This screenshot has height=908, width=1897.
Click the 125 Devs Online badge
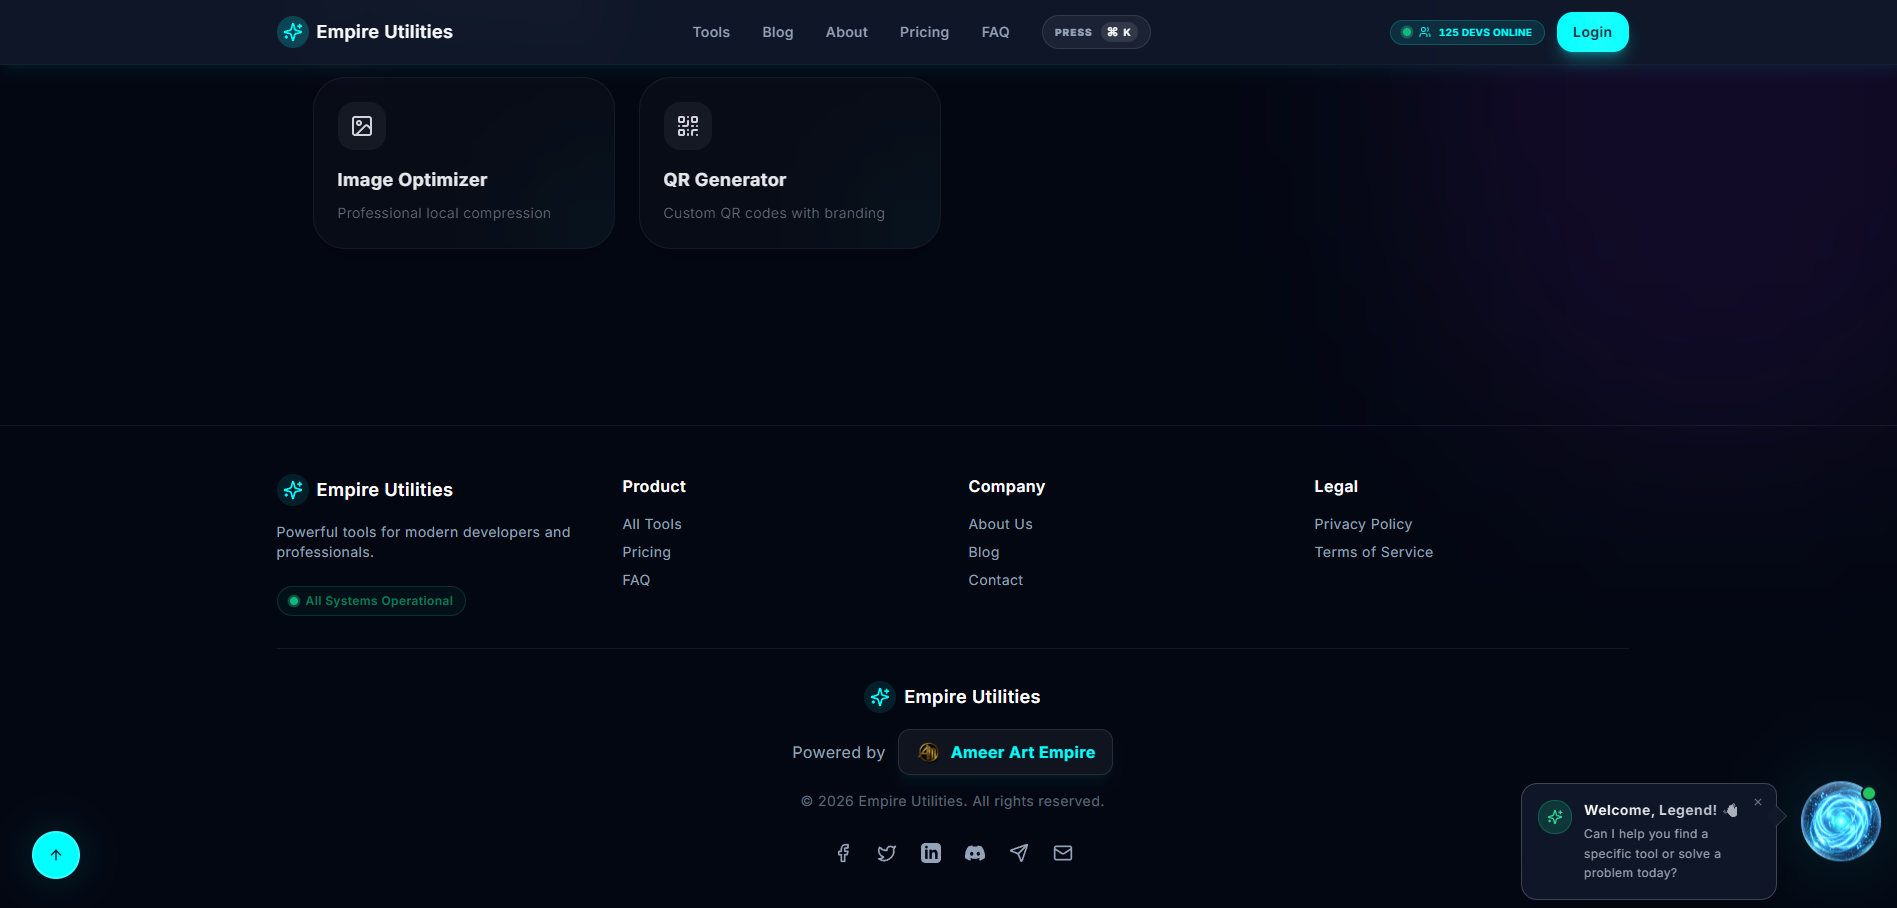pos(1467,32)
